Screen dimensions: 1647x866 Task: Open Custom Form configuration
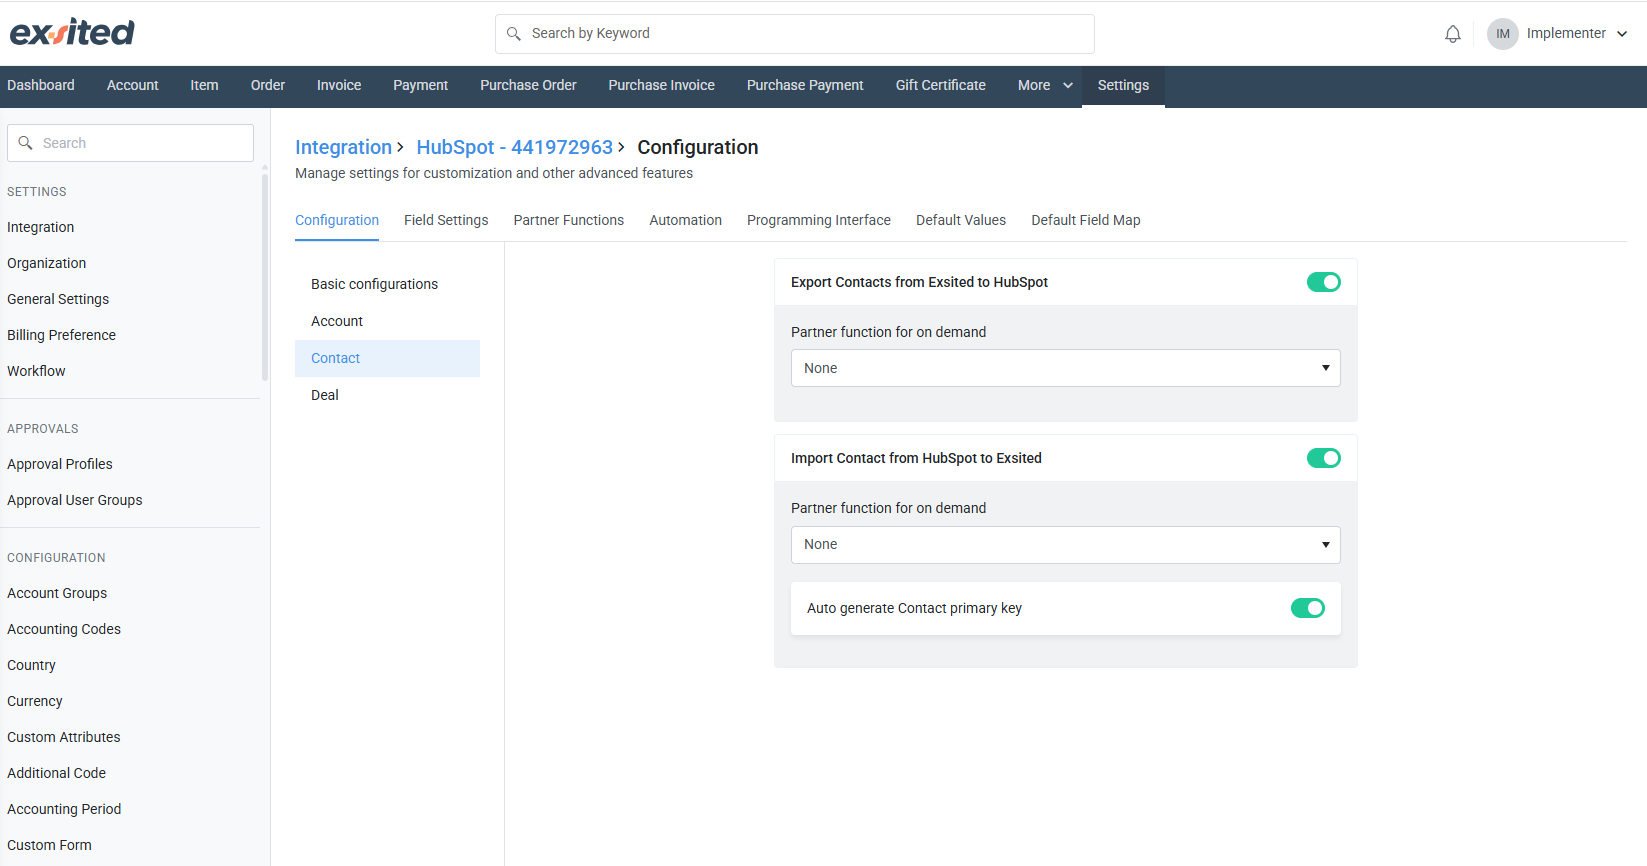(49, 845)
